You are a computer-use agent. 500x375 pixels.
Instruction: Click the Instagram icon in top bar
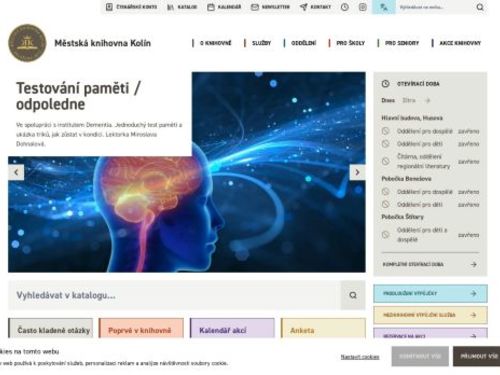click(363, 7)
